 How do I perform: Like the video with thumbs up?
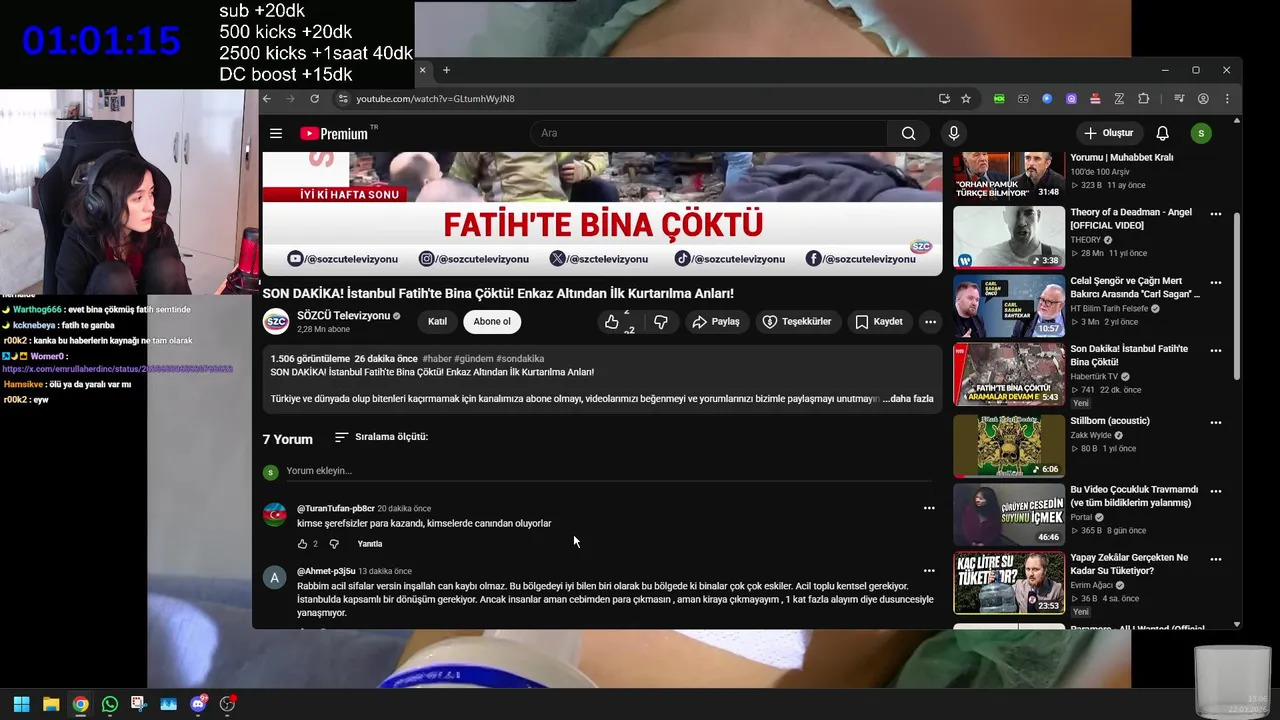click(612, 321)
